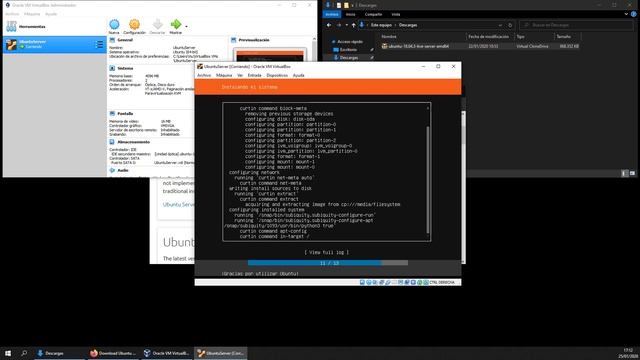Open Archivo menu in UbuntuServer VM window

(204, 75)
